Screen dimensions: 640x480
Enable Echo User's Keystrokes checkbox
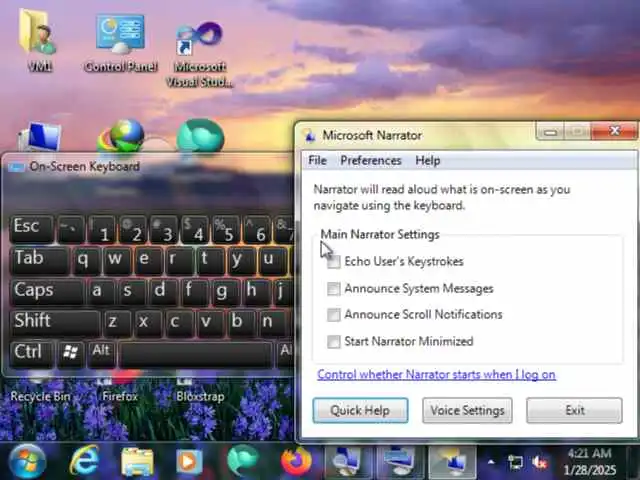point(333,262)
